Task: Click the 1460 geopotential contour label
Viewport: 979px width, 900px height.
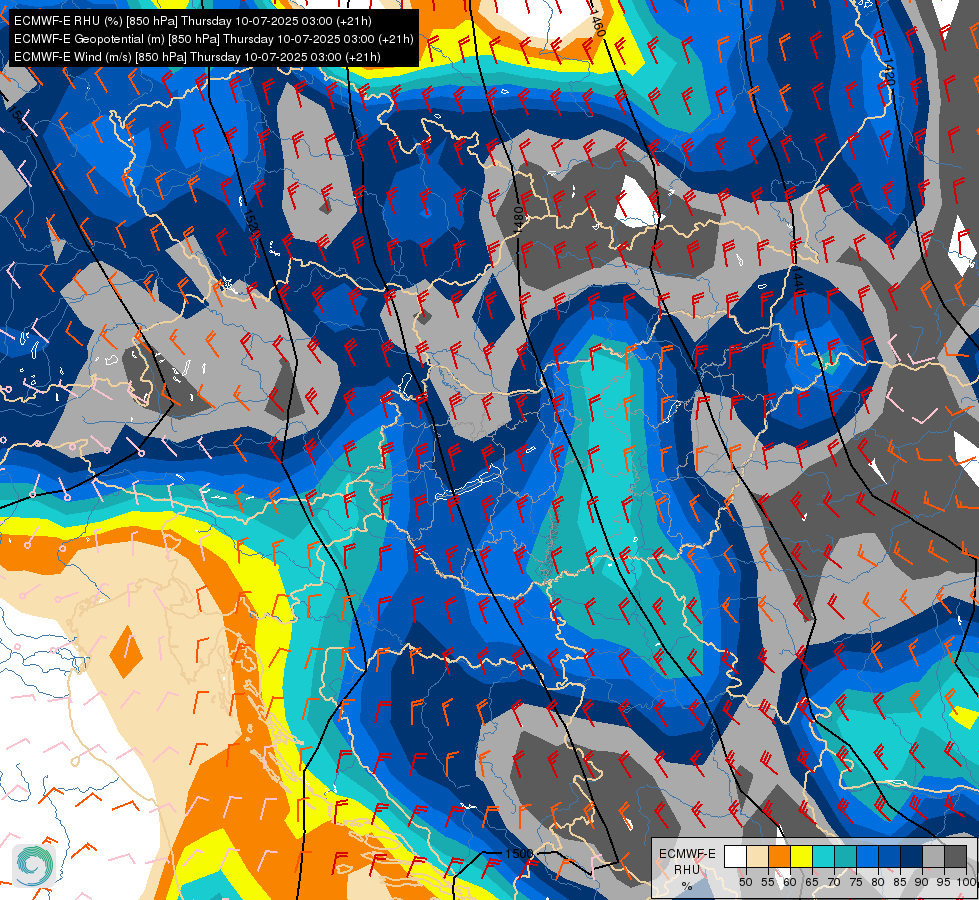Action: (x=598, y=22)
